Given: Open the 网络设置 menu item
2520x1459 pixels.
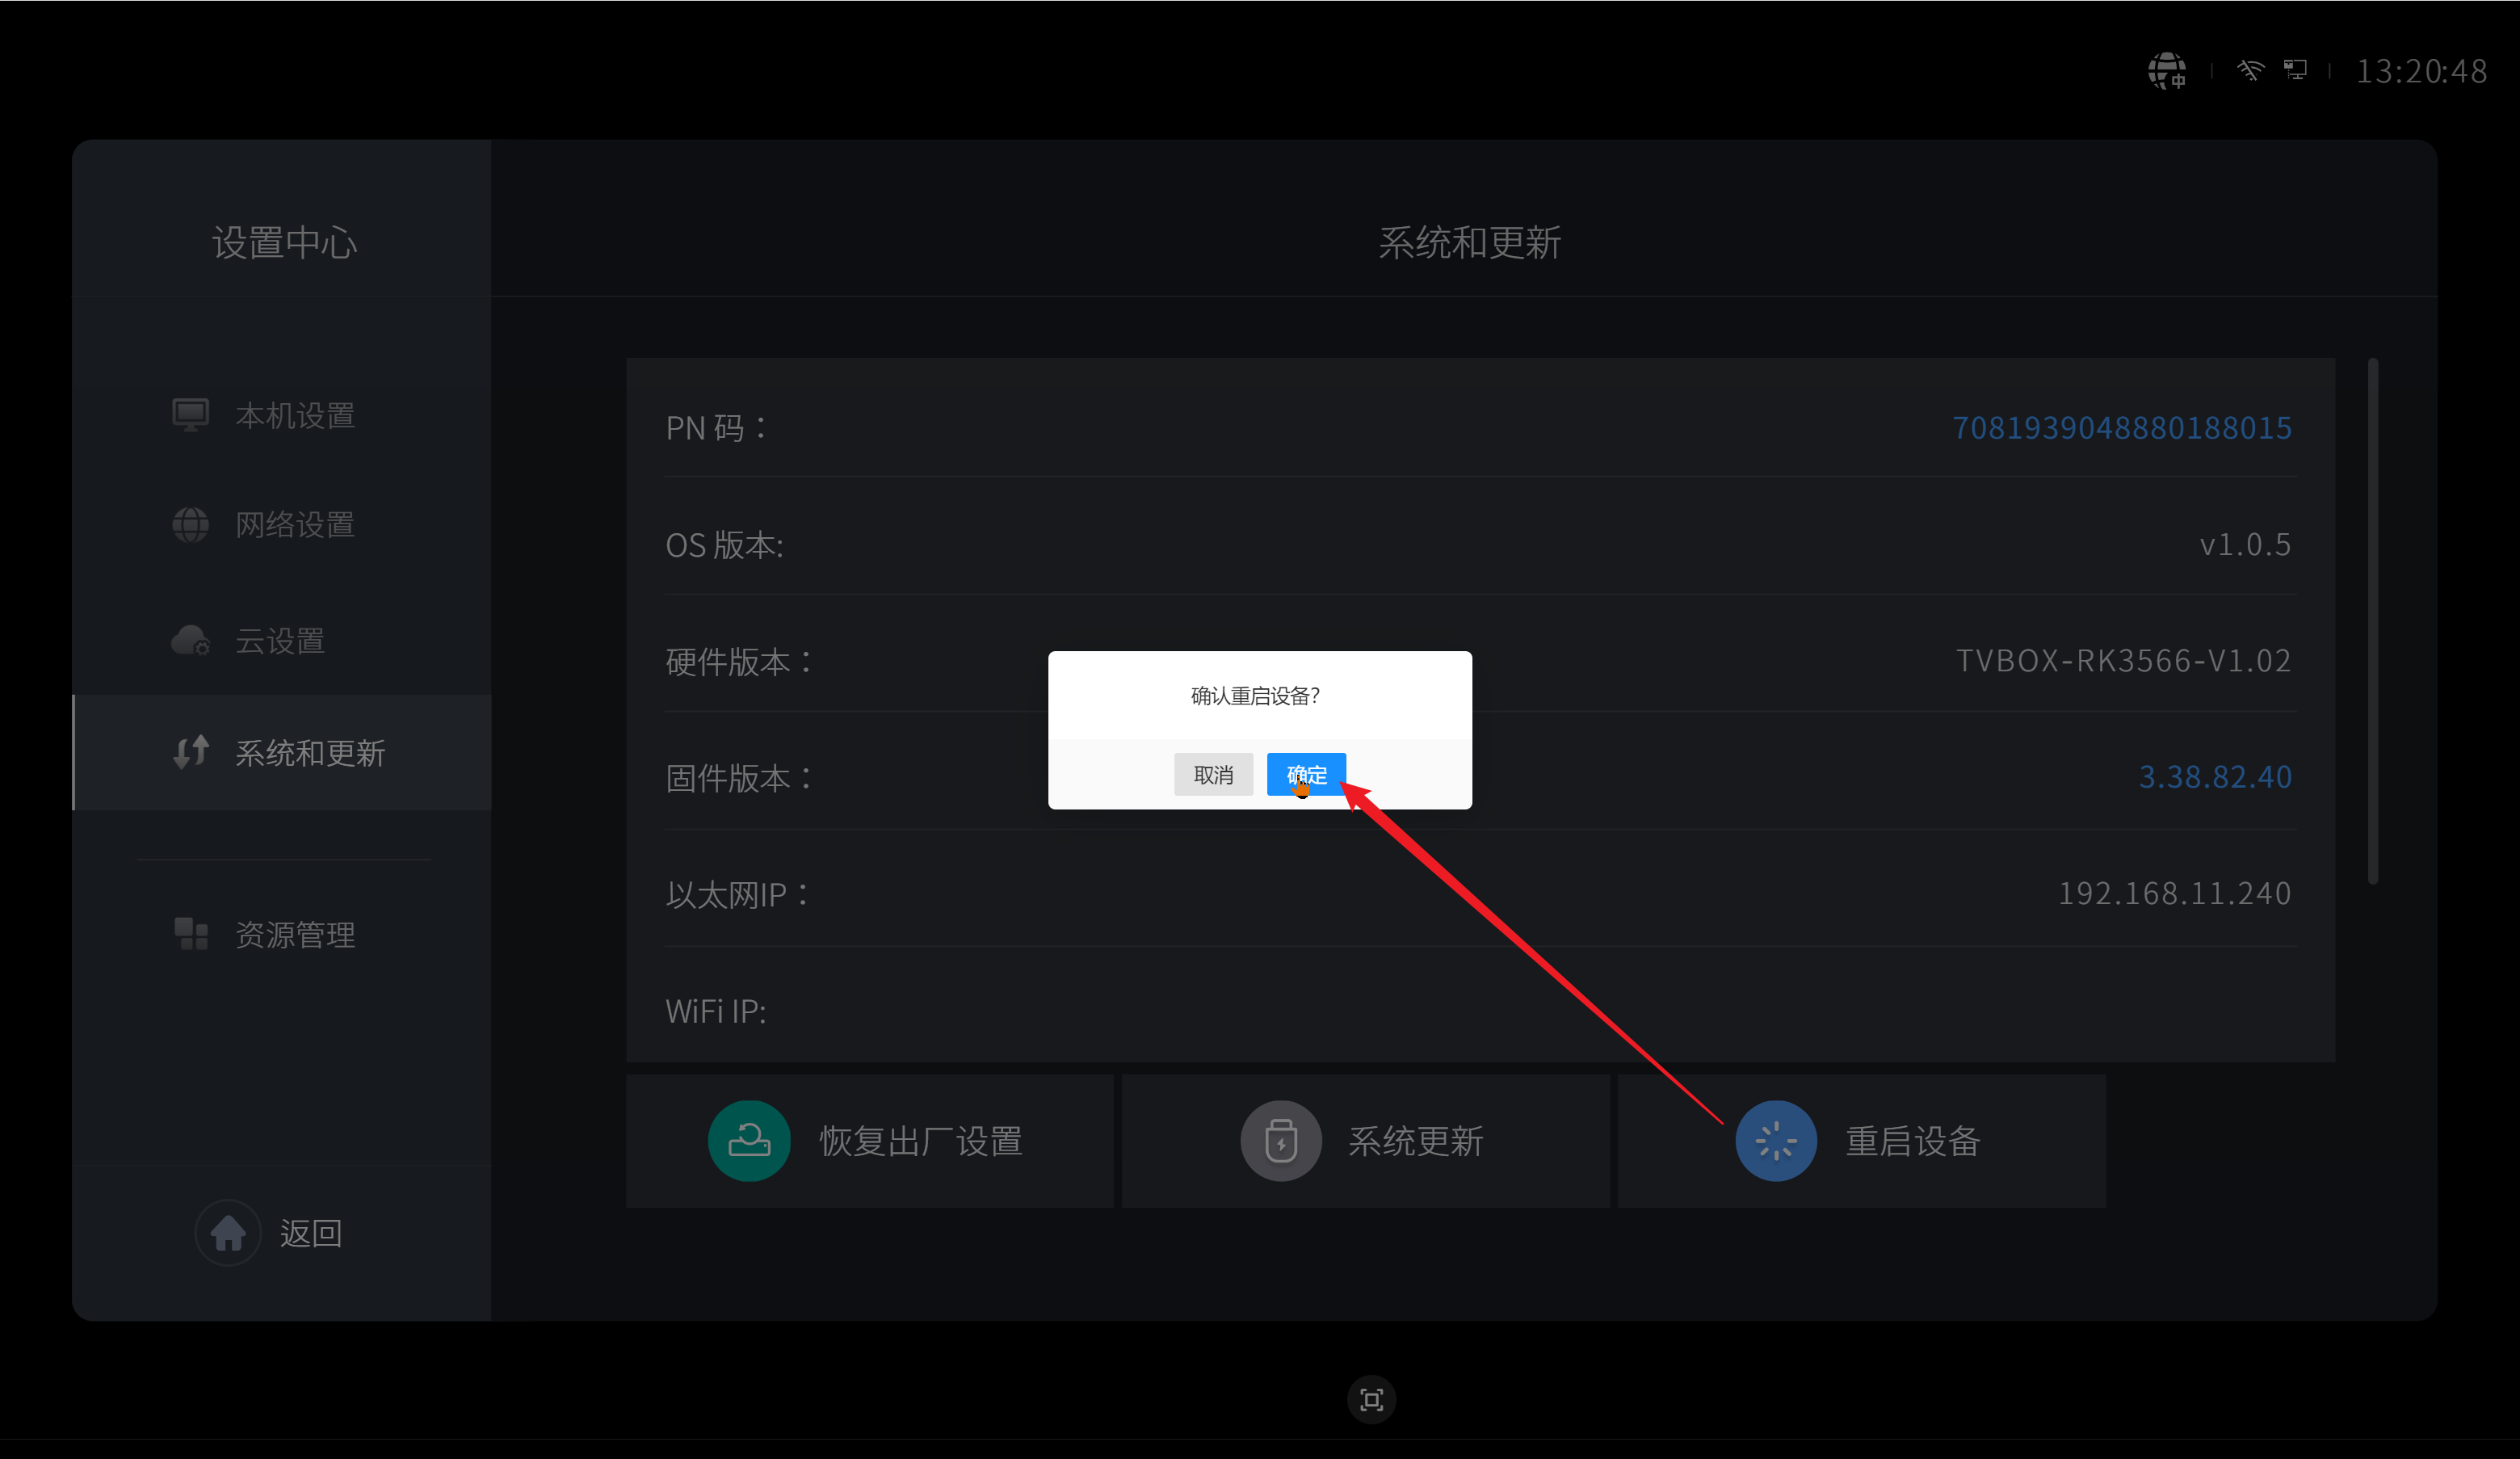Looking at the screenshot, I should [282, 524].
